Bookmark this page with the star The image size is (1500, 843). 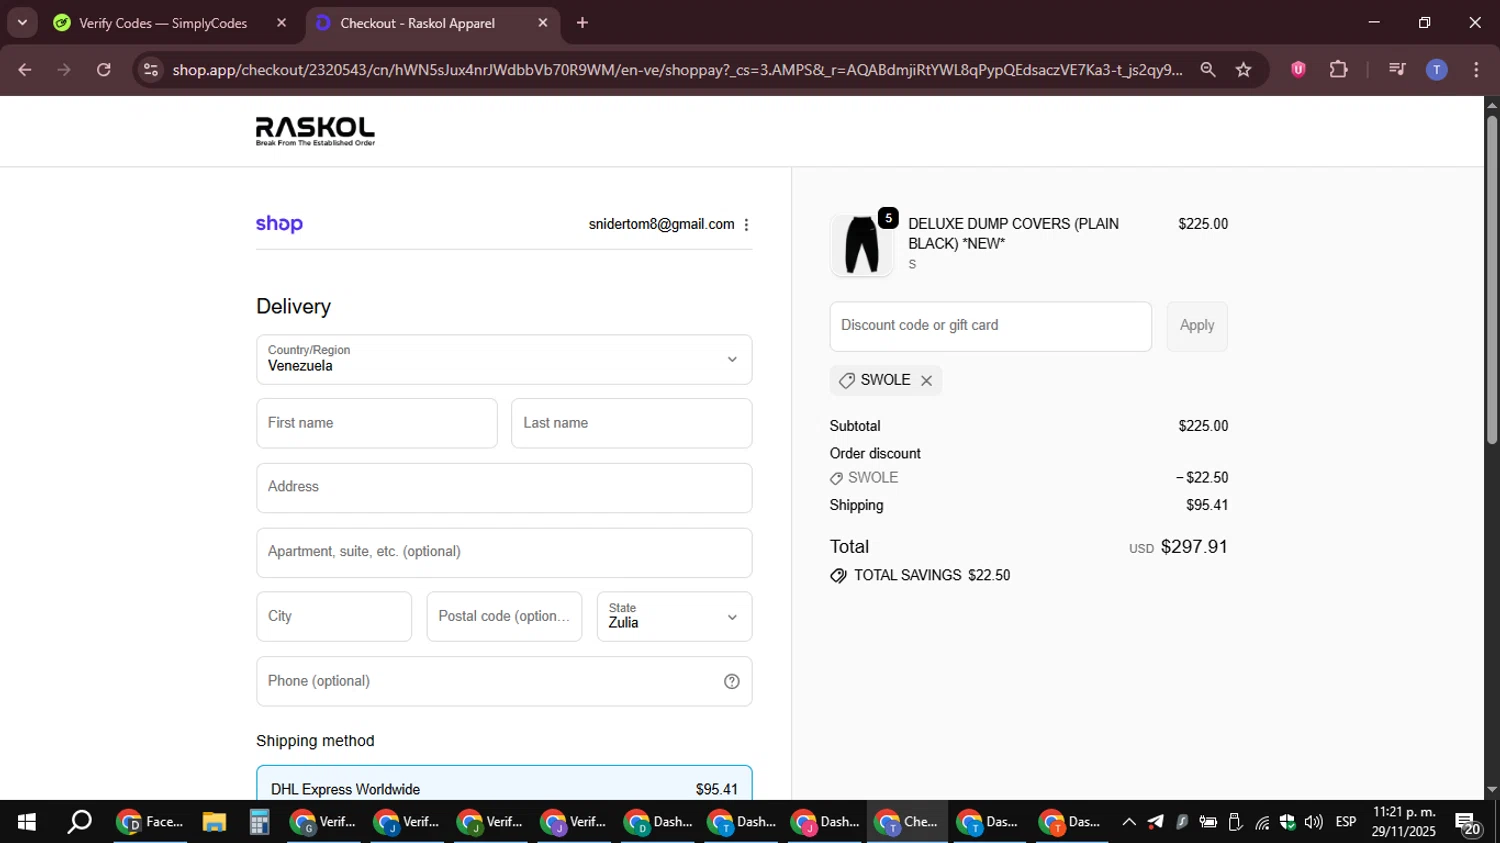click(x=1243, y=70)
